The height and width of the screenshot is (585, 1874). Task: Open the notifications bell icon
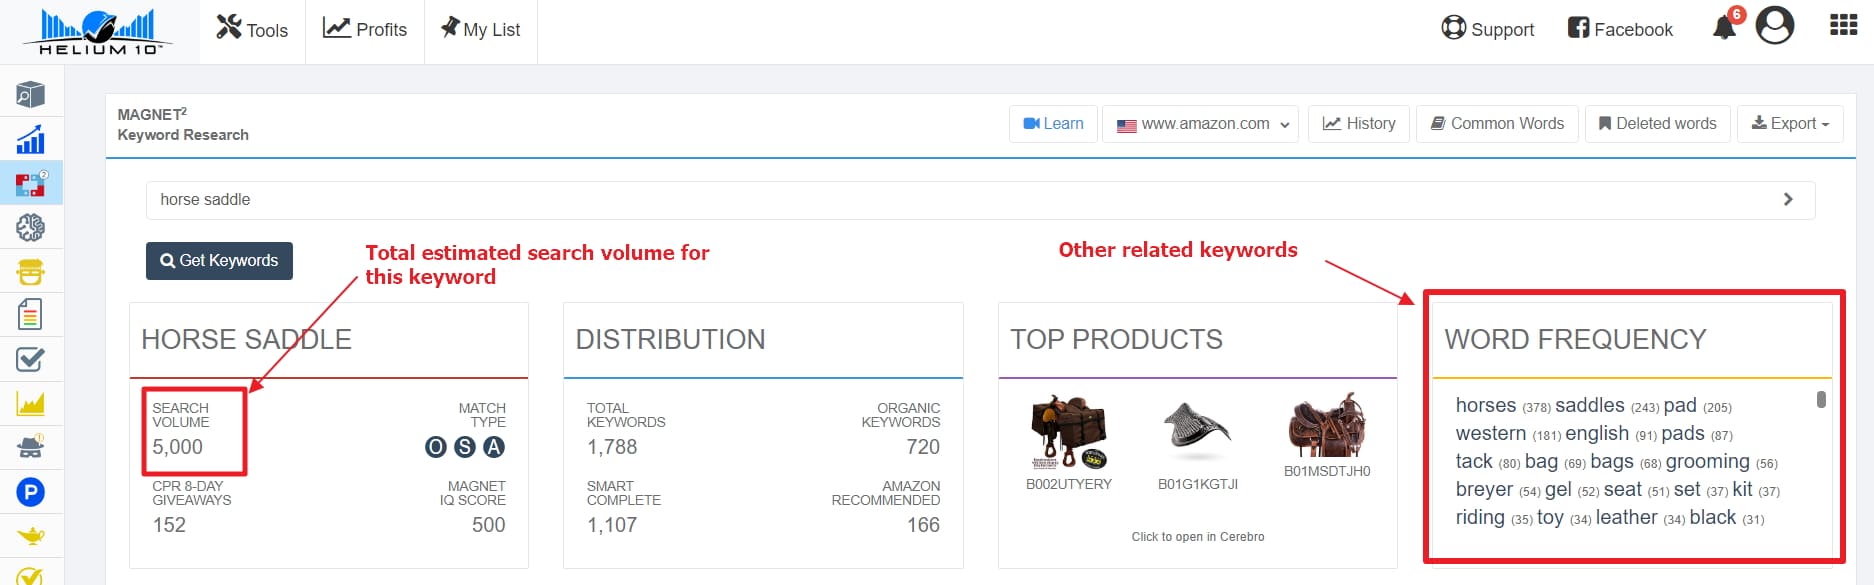pos(1725,27)
